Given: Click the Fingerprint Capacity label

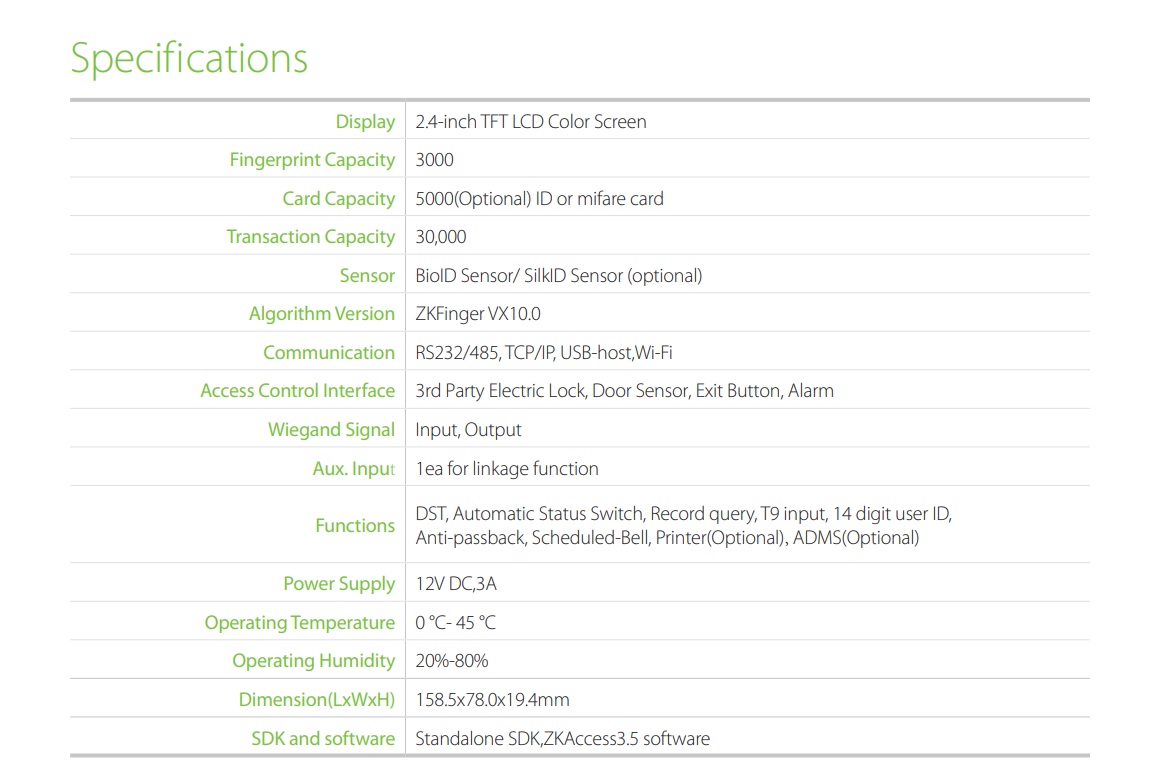Looking at the screenshot, I should pyautogui.click(x=312, y=159).
